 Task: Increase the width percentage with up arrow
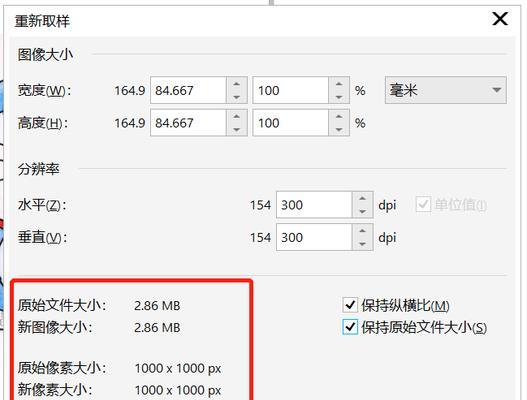(339, 84)
